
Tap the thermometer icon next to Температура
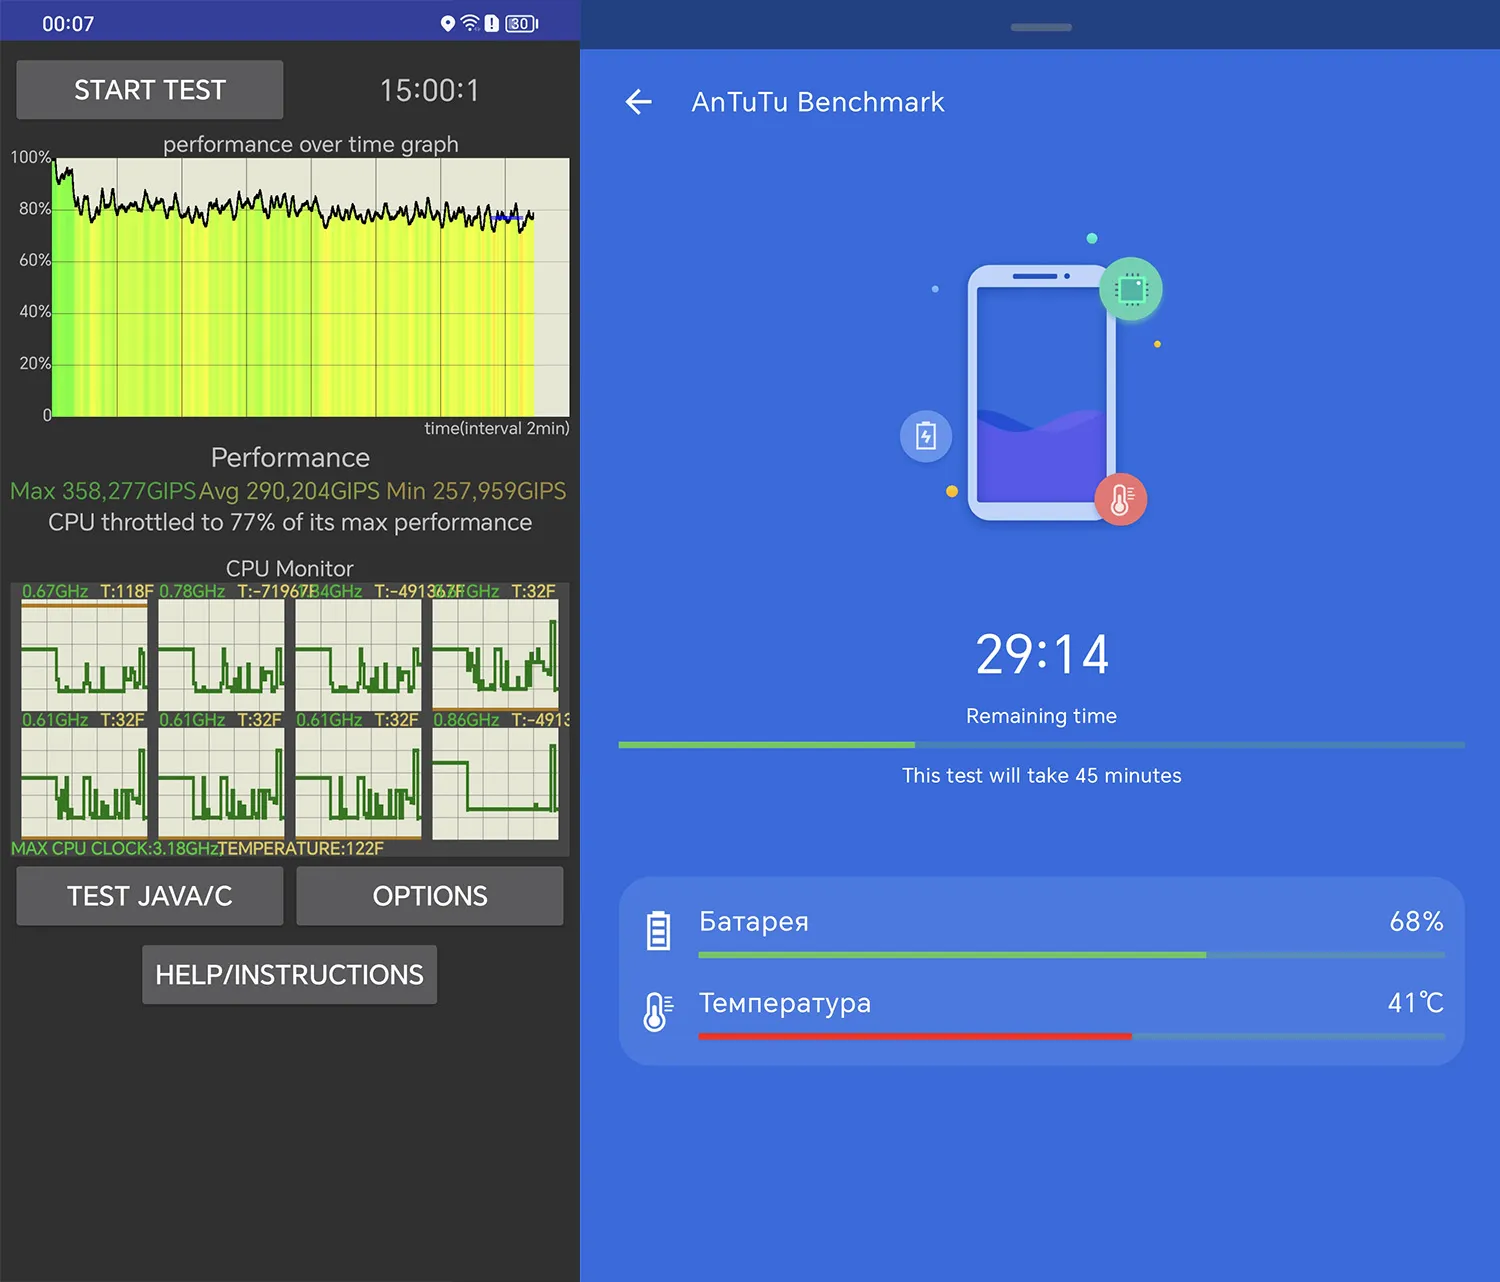pos(658,1012)
